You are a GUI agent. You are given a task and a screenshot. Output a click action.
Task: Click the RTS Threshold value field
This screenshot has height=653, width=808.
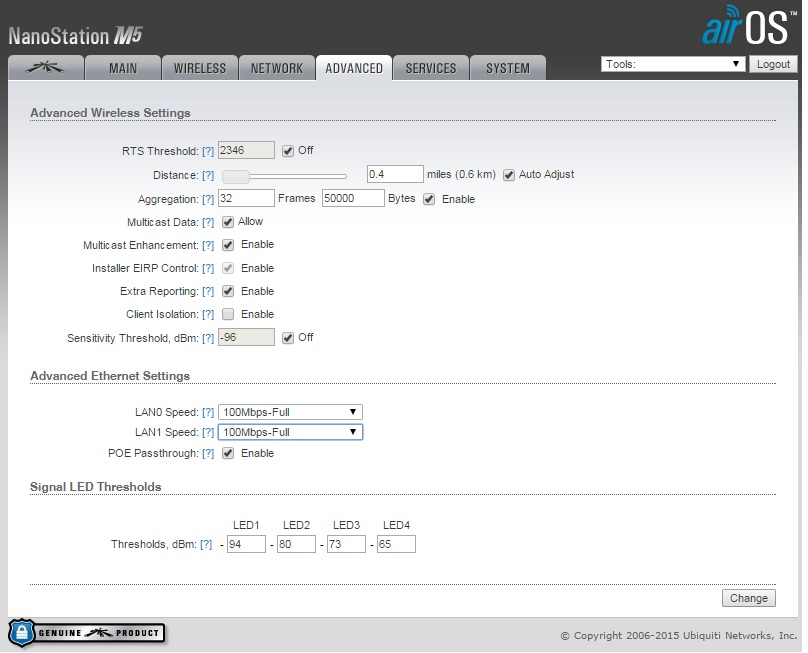click(x=246, y=150)
